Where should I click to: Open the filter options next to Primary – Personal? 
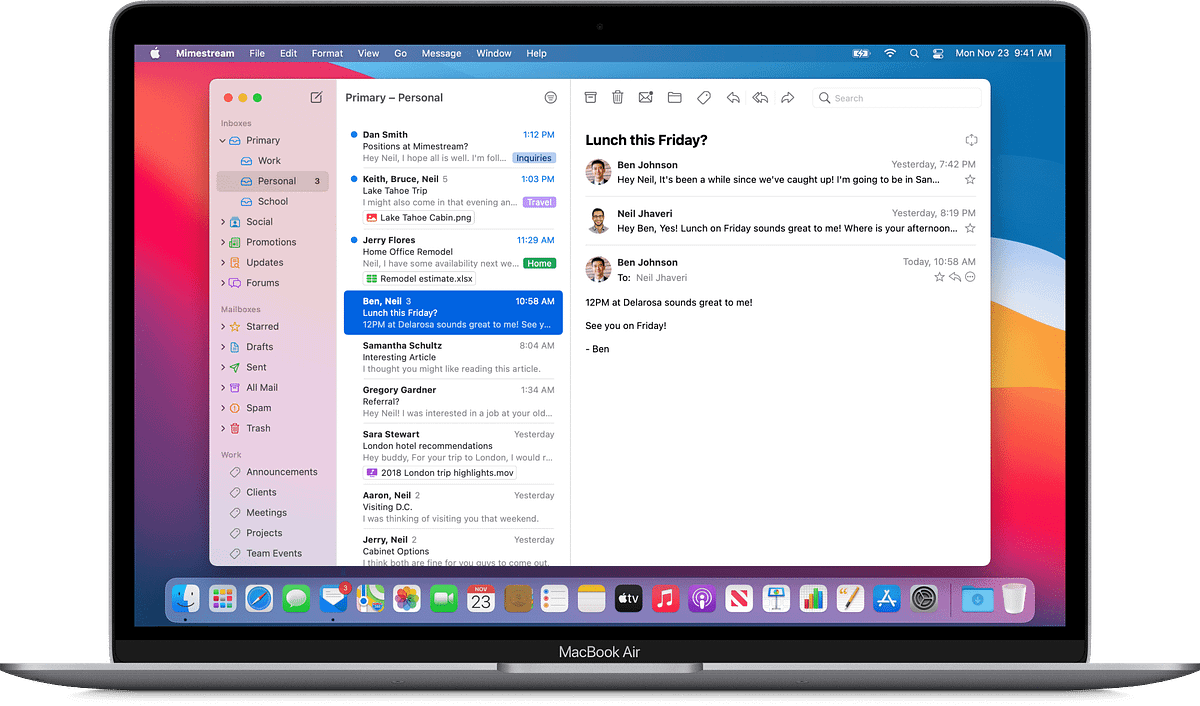[x=550, y=97]
